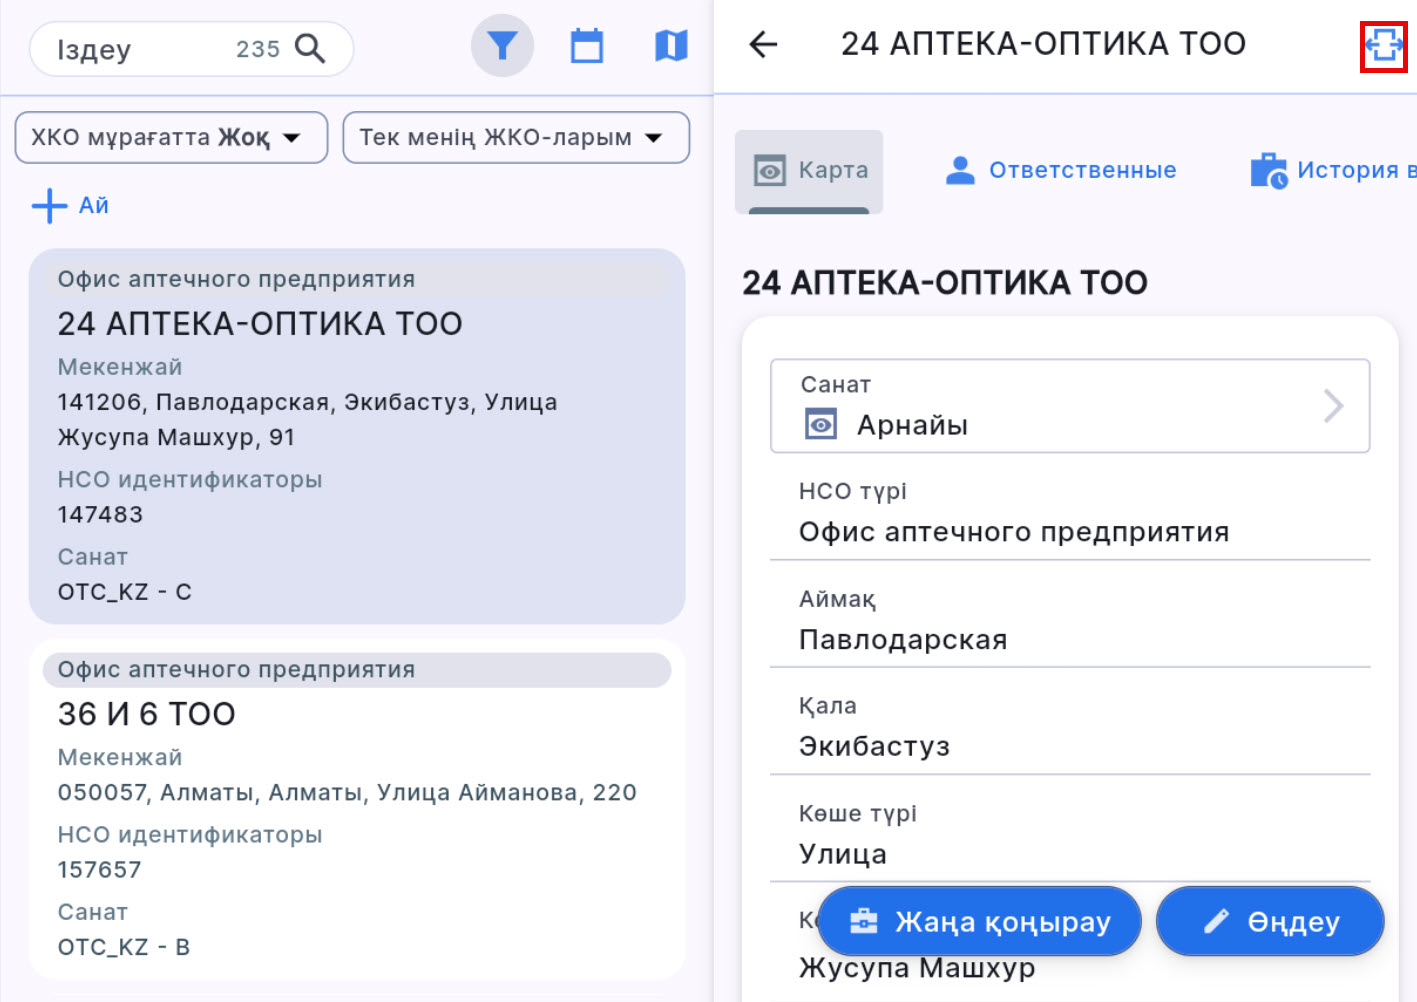1417x1002 pixels.
Task: Open the calendar view icon
Action: (x=587, y=46)
